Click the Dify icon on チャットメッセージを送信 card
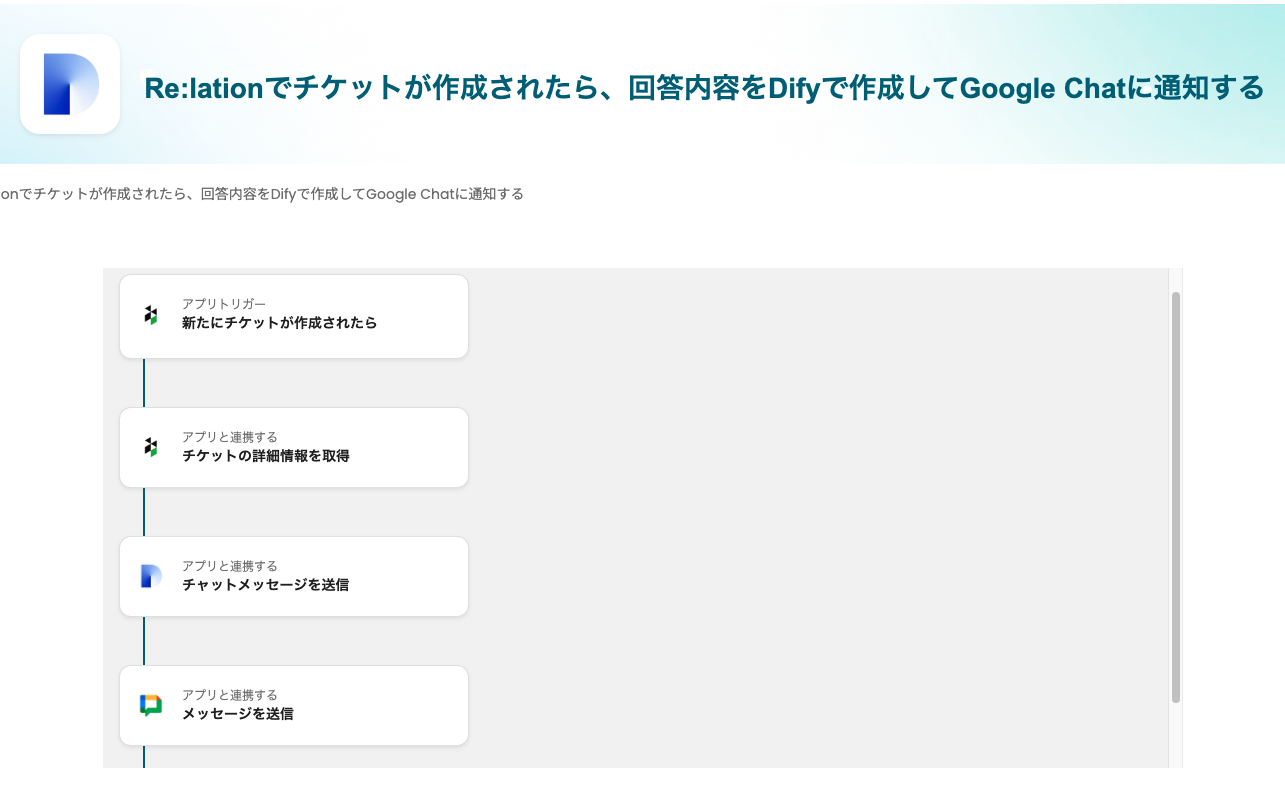The height and width of the screenshot is (791, 1285). pos(151,576)
